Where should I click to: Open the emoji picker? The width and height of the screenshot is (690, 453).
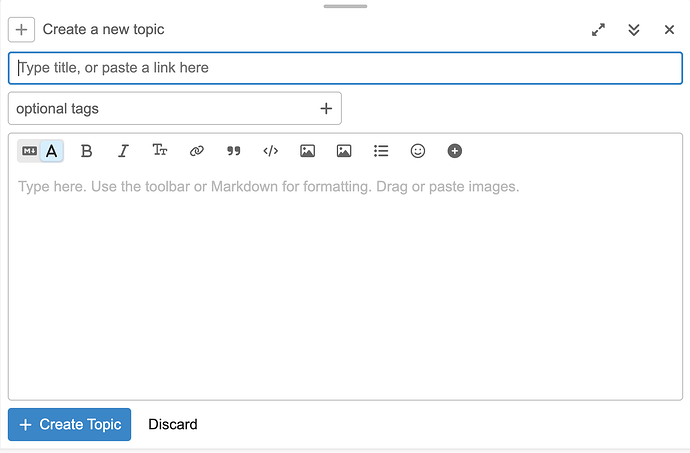click(418, 151)
